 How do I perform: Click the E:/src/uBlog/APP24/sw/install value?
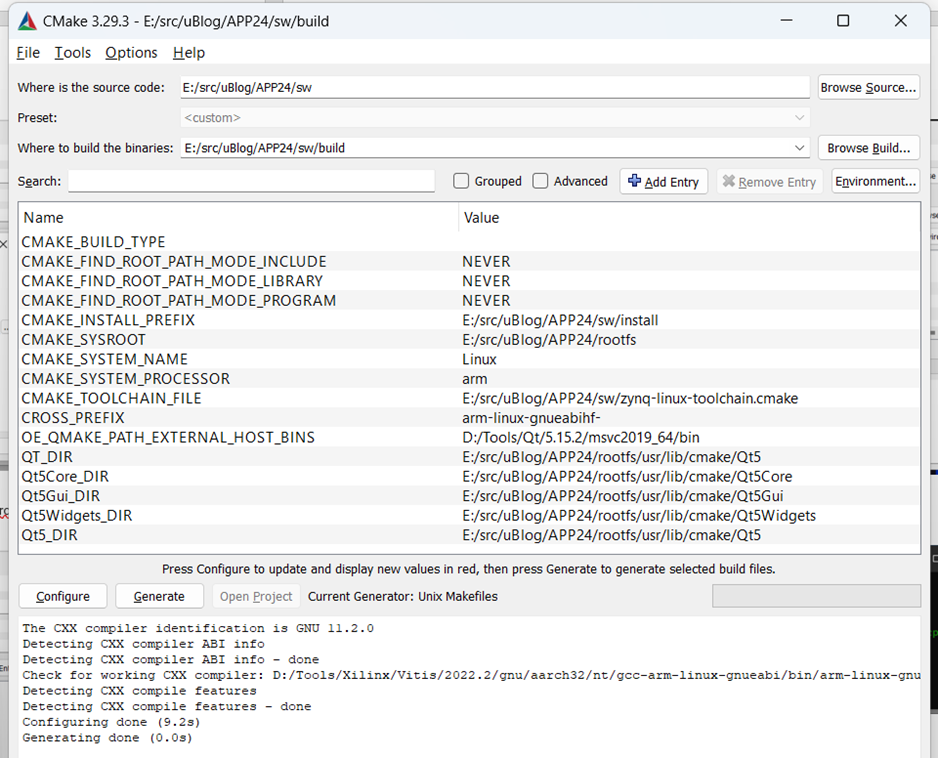click(560, 320)
